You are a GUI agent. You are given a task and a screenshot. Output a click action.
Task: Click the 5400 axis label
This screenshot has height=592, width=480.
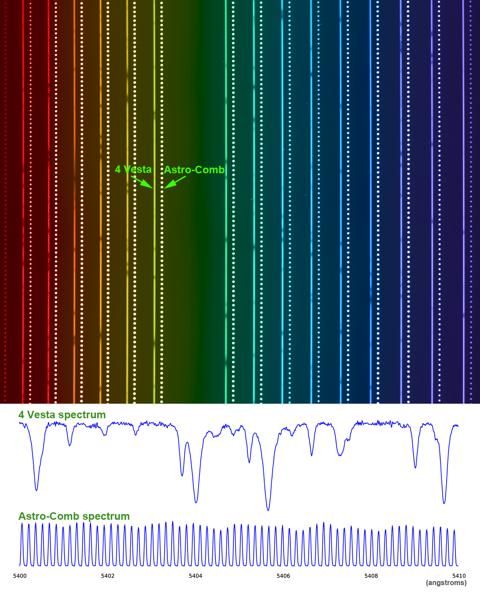pyautogui.click(x=20, y=576)
